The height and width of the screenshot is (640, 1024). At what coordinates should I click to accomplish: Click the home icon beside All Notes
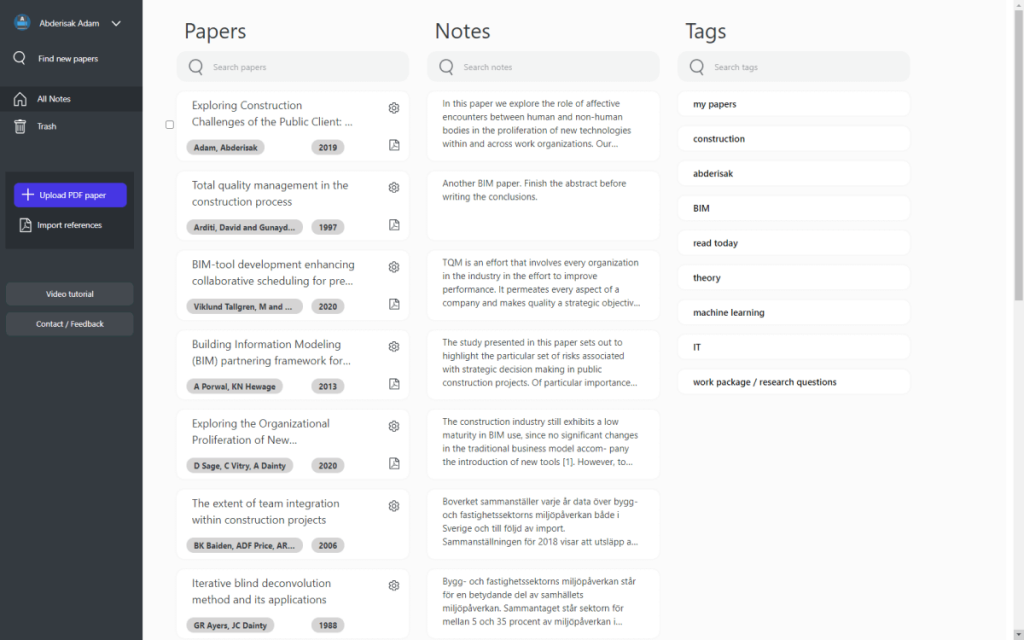pos(20,99)
